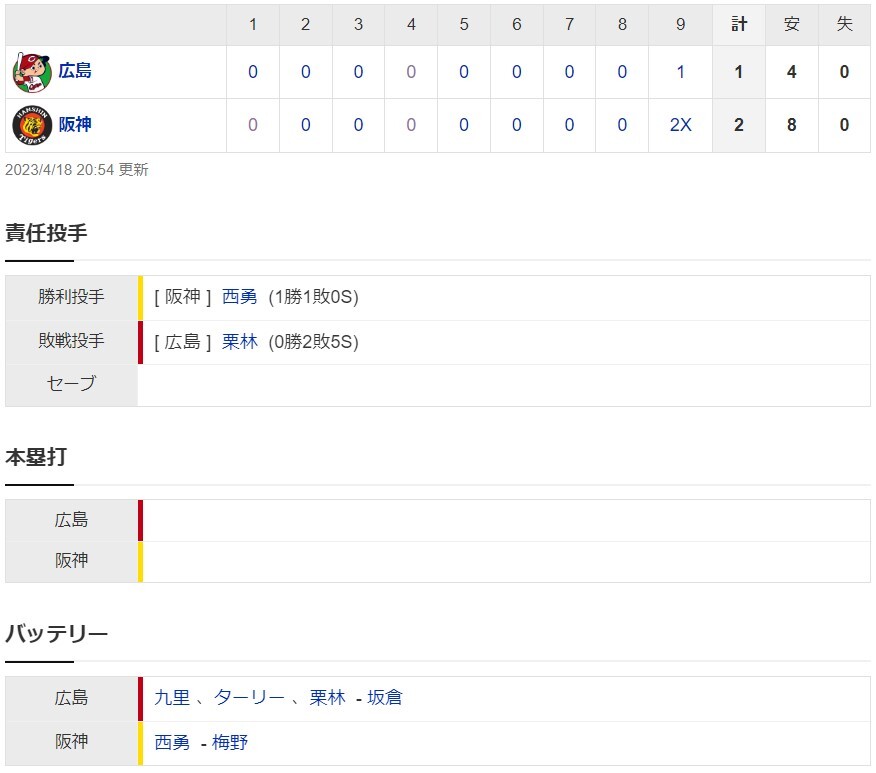This screenshot has width=876, height=773.
Task: Click Hanshin's 8th inning score
Action: click(622, 125)
